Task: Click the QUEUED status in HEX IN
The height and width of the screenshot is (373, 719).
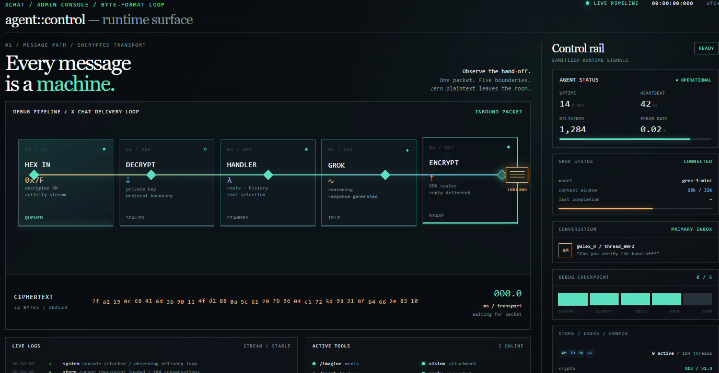Action: pos(33,217)
